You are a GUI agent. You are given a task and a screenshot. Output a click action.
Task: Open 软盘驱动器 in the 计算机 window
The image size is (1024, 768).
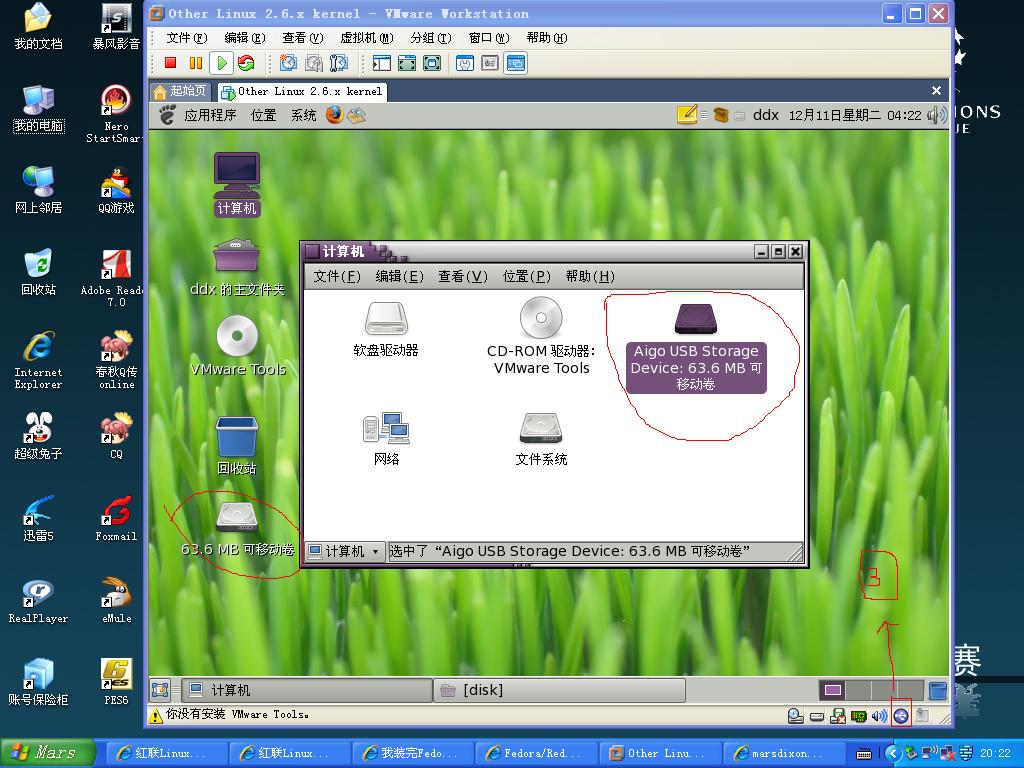click(x=386, y=320)
